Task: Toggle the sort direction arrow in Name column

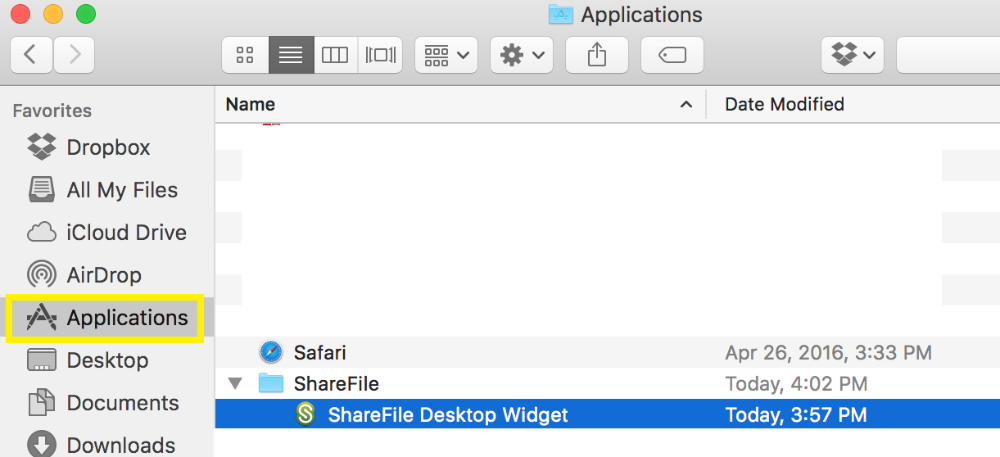Action: click(686, 105)
